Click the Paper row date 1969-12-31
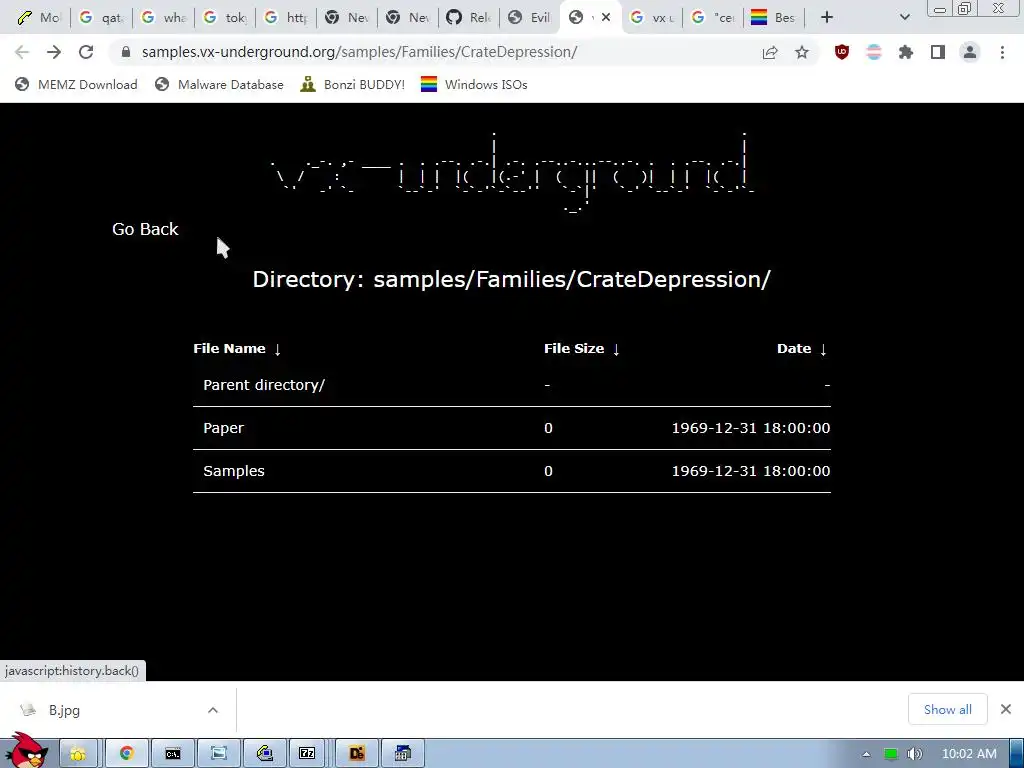Image resolution: width=1024 pixels, height=768 pixels. [751, 428]
